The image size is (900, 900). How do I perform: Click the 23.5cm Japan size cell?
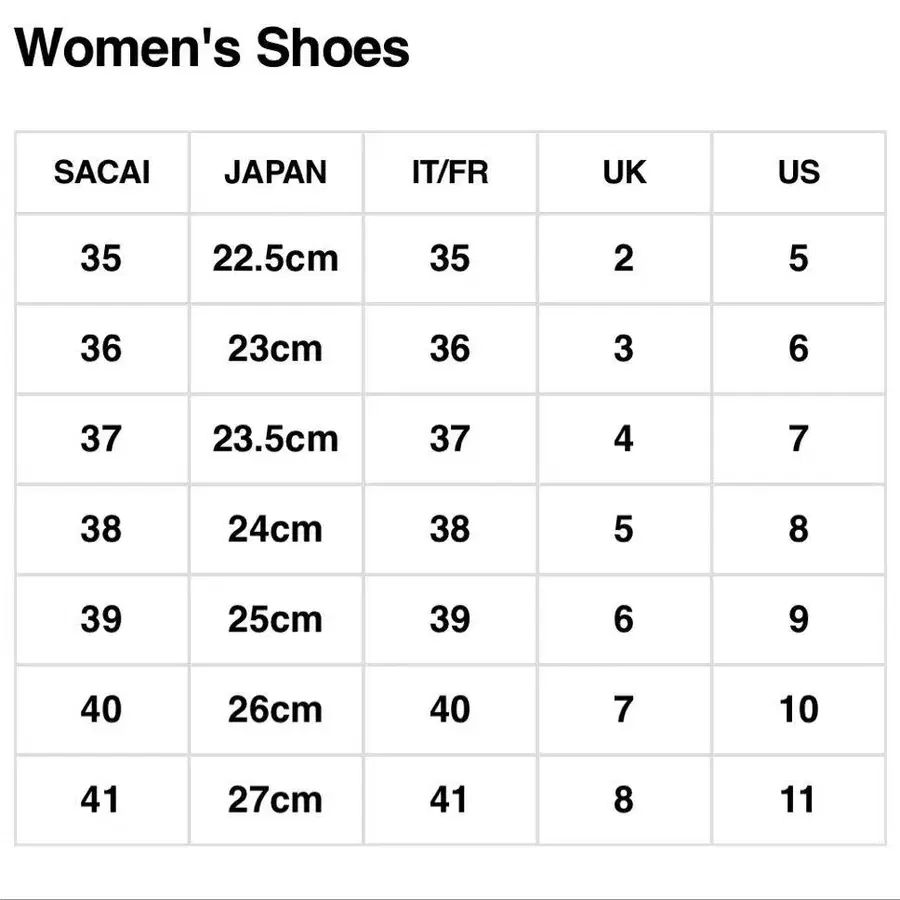click(x=275, y=439)
